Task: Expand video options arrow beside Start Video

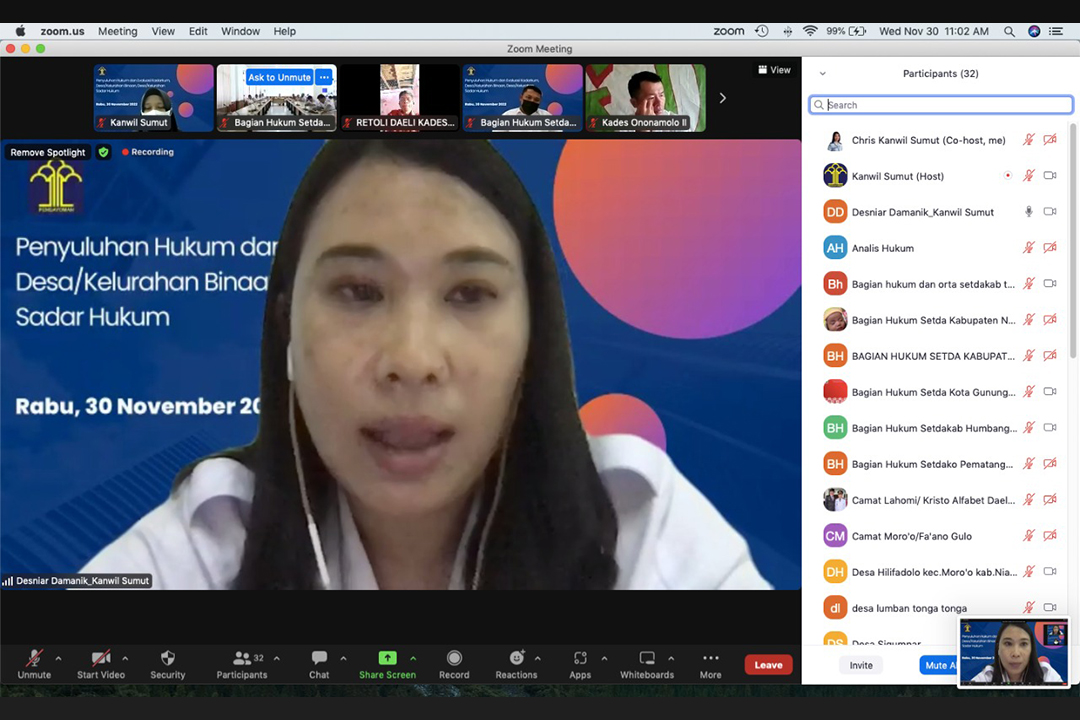Action: coord(125,658)
